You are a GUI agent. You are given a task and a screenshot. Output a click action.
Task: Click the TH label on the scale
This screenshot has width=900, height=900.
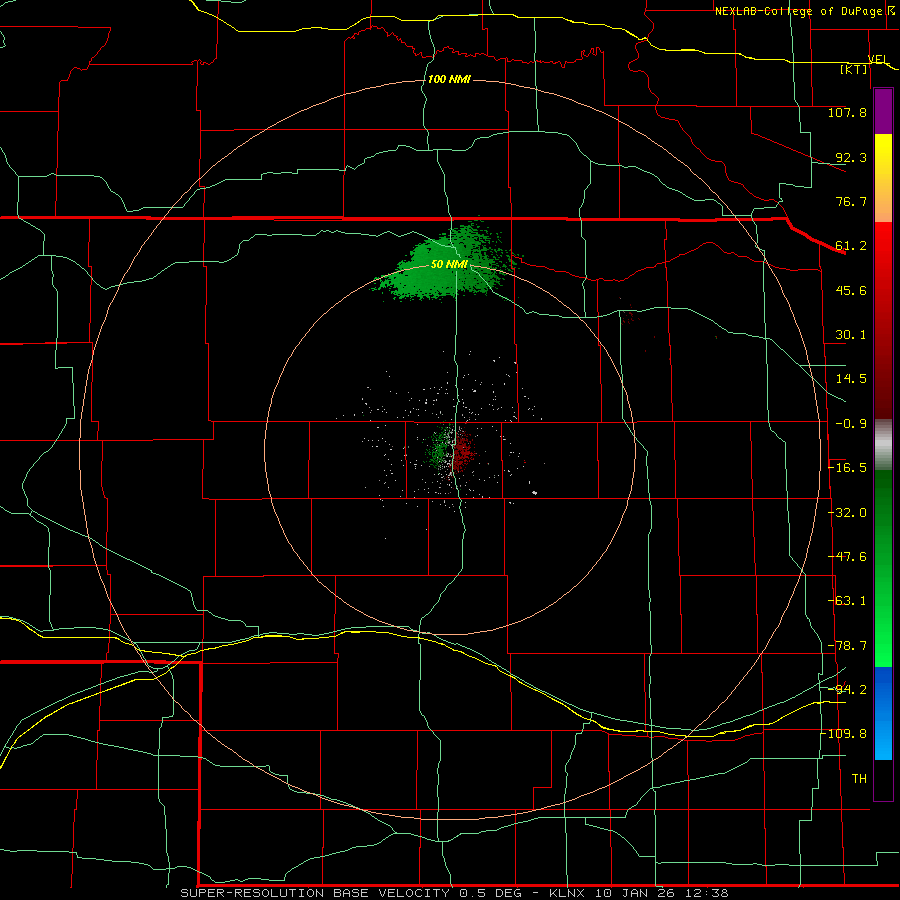point(859,779)
